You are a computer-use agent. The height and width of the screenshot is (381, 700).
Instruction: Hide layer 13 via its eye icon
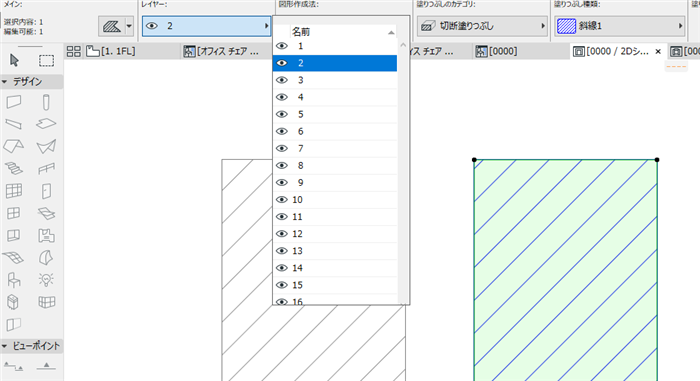(282, 251)
